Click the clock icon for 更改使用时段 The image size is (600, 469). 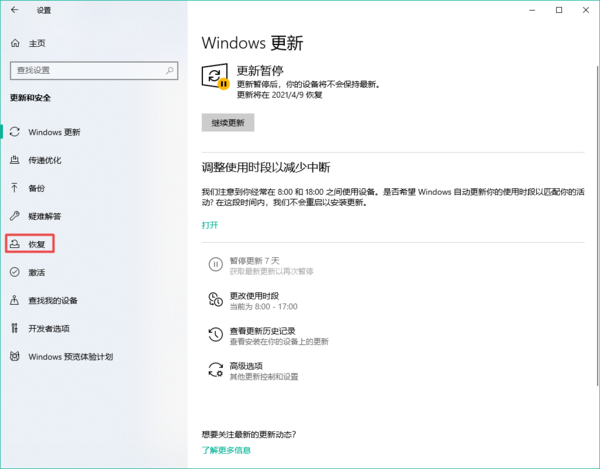click(x=215, y=300)
